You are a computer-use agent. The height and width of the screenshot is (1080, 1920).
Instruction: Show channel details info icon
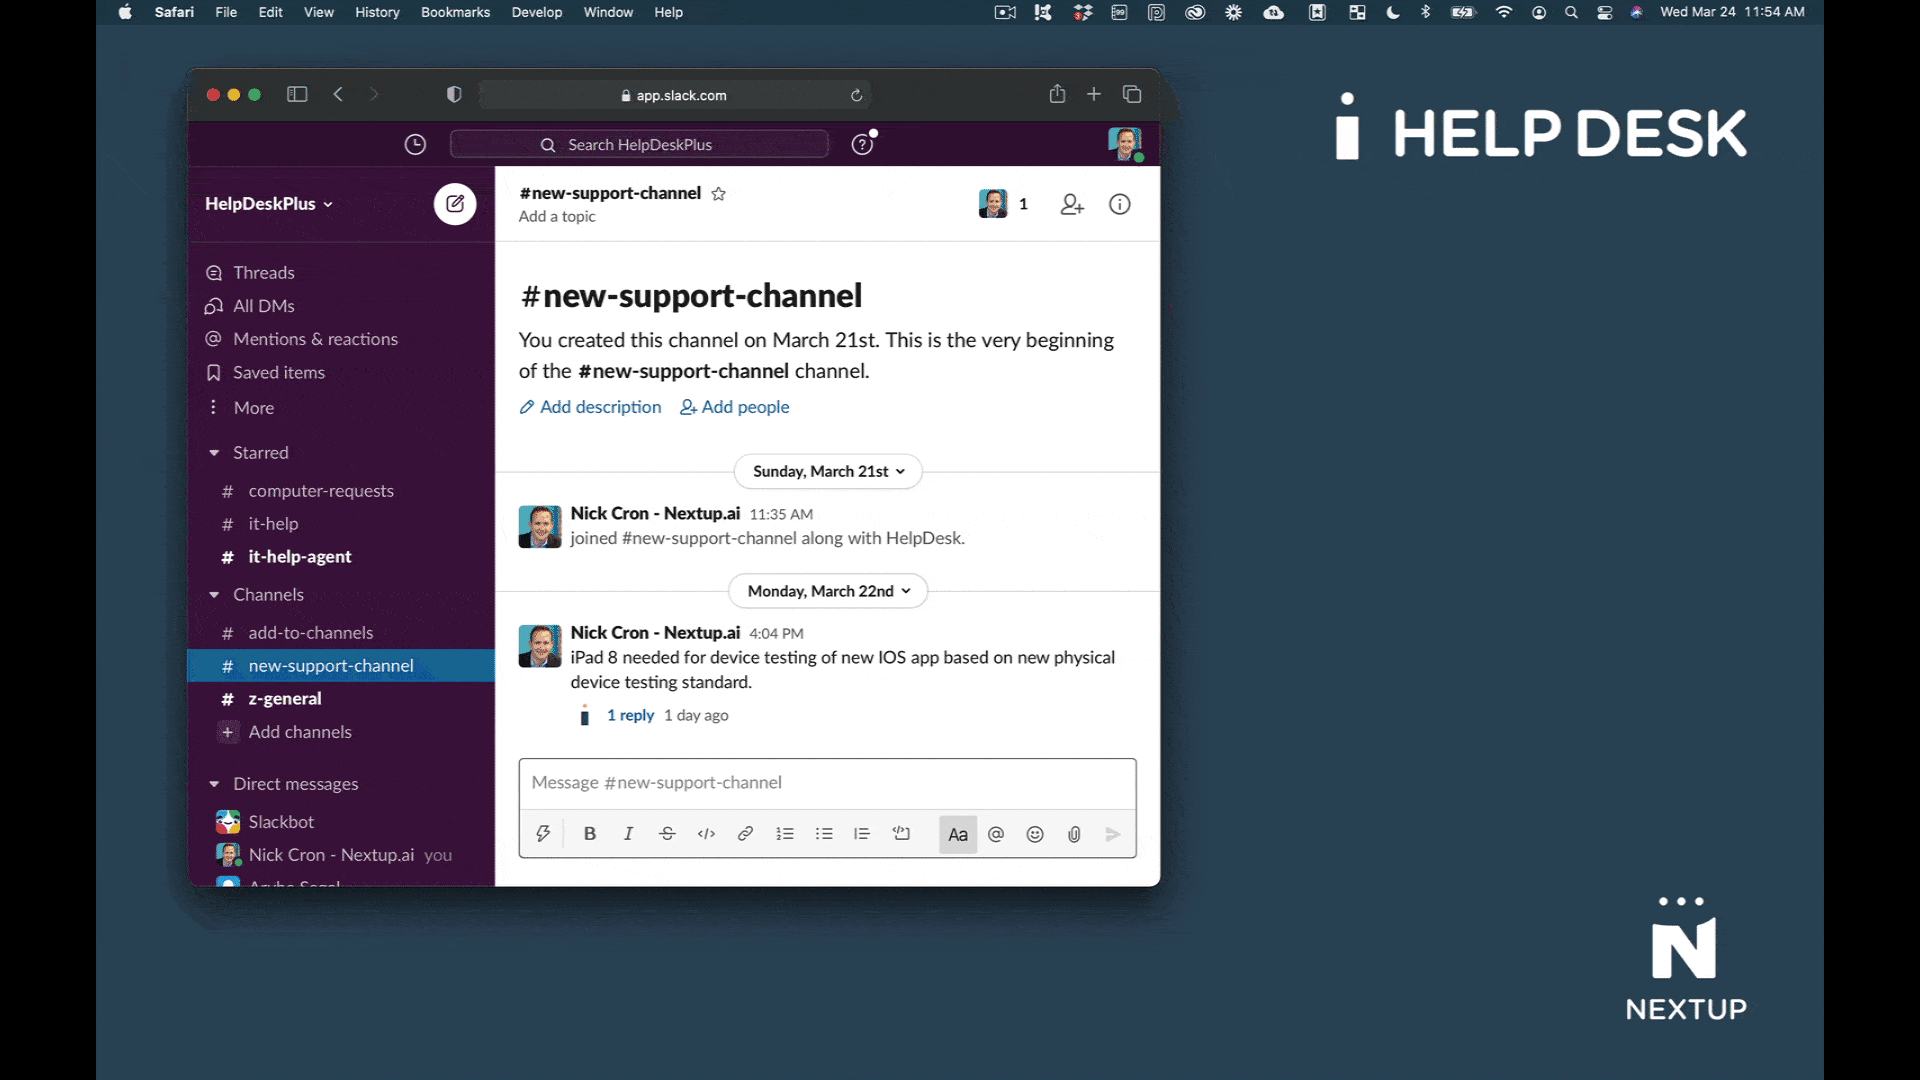1120,204
